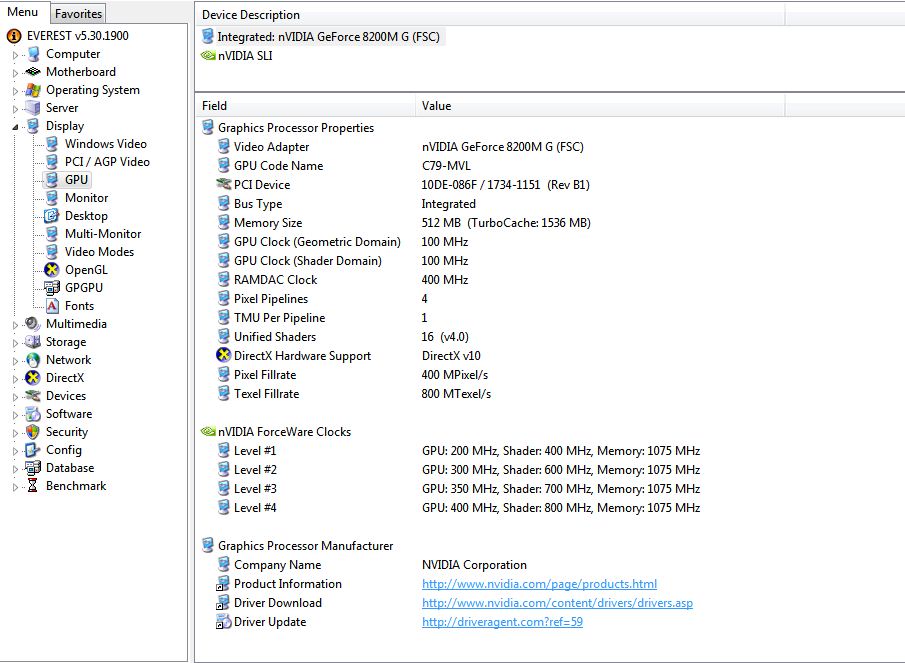The image size is (905, 663).
Task: Click the Server tower icon
Action: click(x=33, y=108)
